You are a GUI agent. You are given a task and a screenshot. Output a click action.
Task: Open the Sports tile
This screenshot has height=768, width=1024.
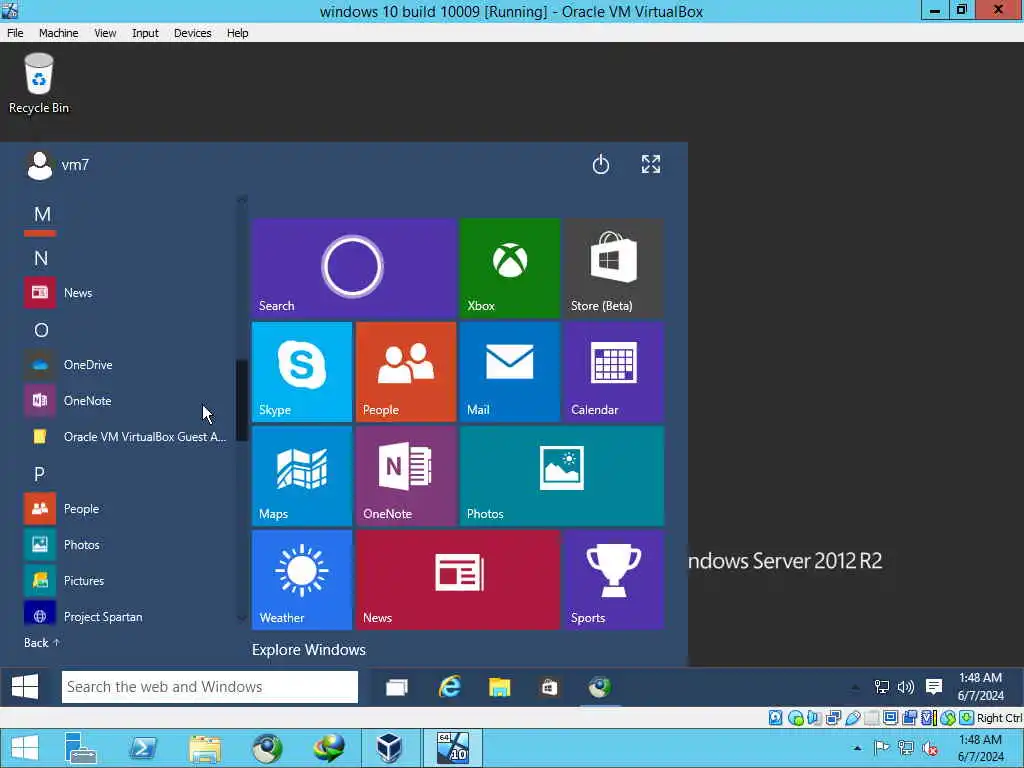(x=614, y=580)
